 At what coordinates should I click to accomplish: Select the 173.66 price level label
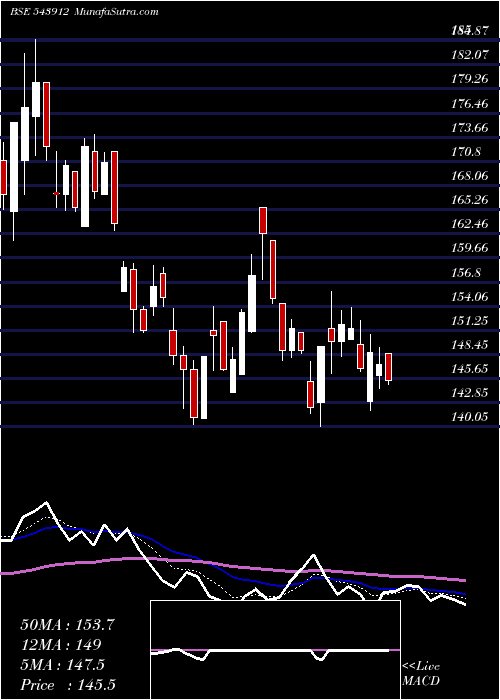click(x=469, y=128)
